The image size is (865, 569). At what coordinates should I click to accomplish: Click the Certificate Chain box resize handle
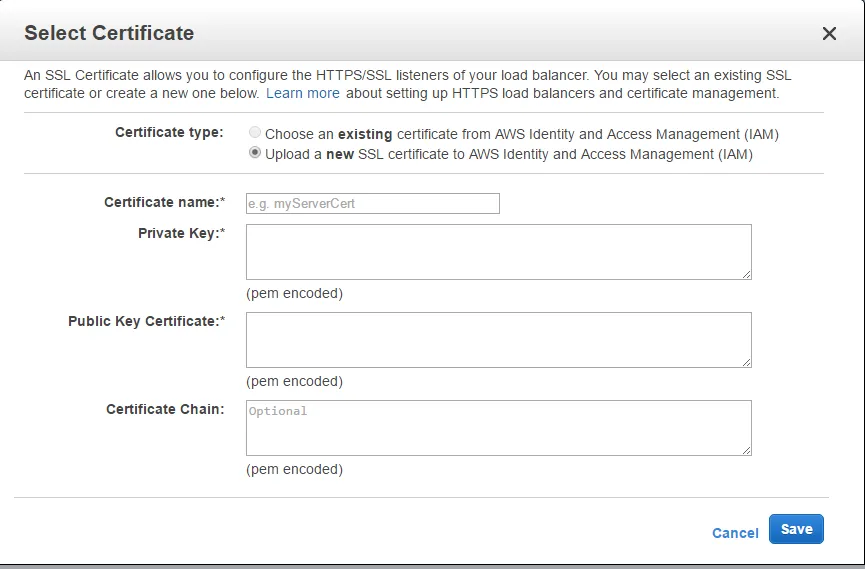click(x=746, y=449)
